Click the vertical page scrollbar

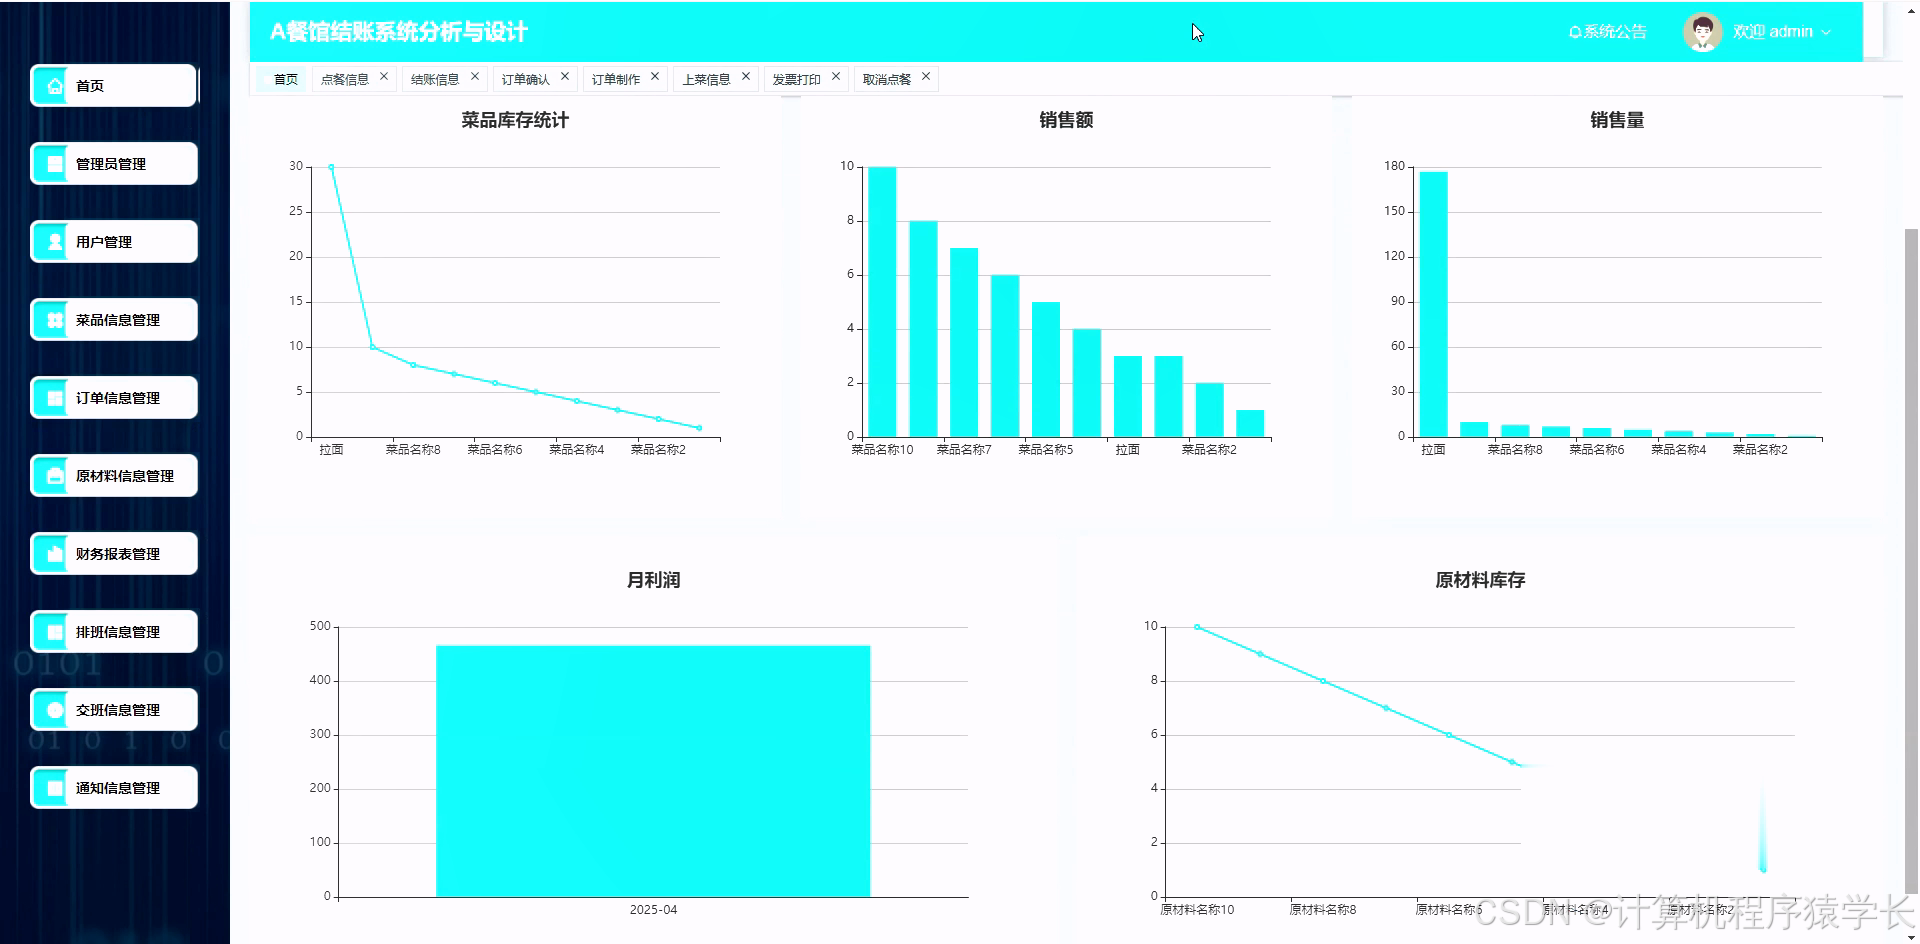(1911, 560)
